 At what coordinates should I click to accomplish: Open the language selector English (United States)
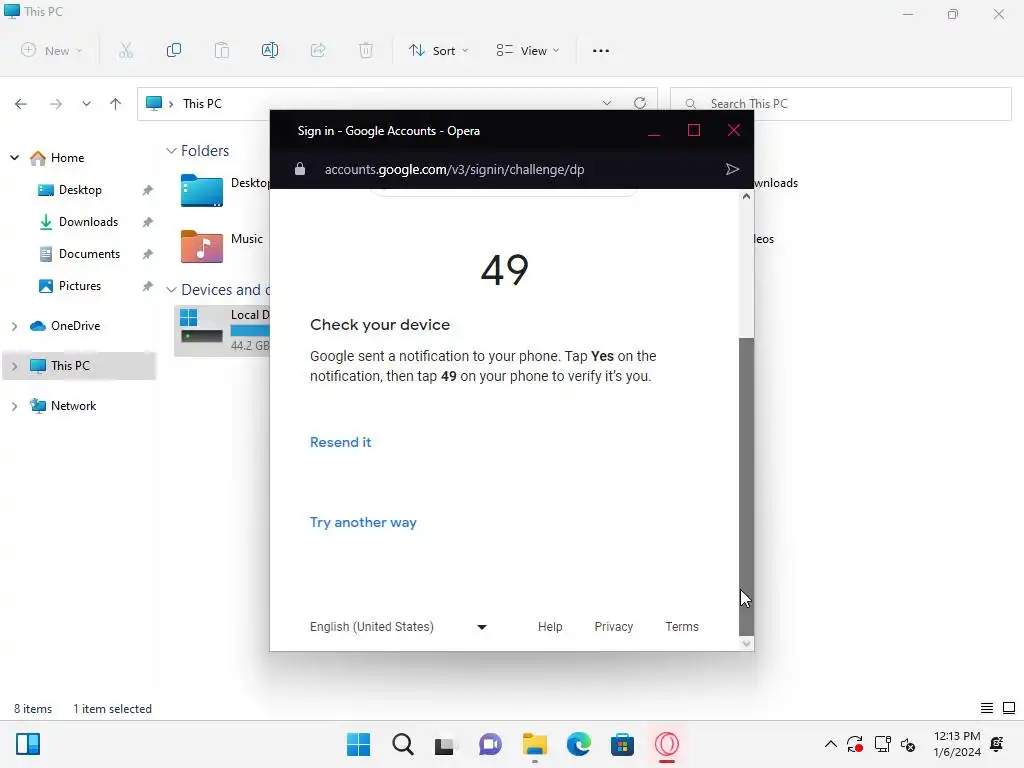click(398, 627)
